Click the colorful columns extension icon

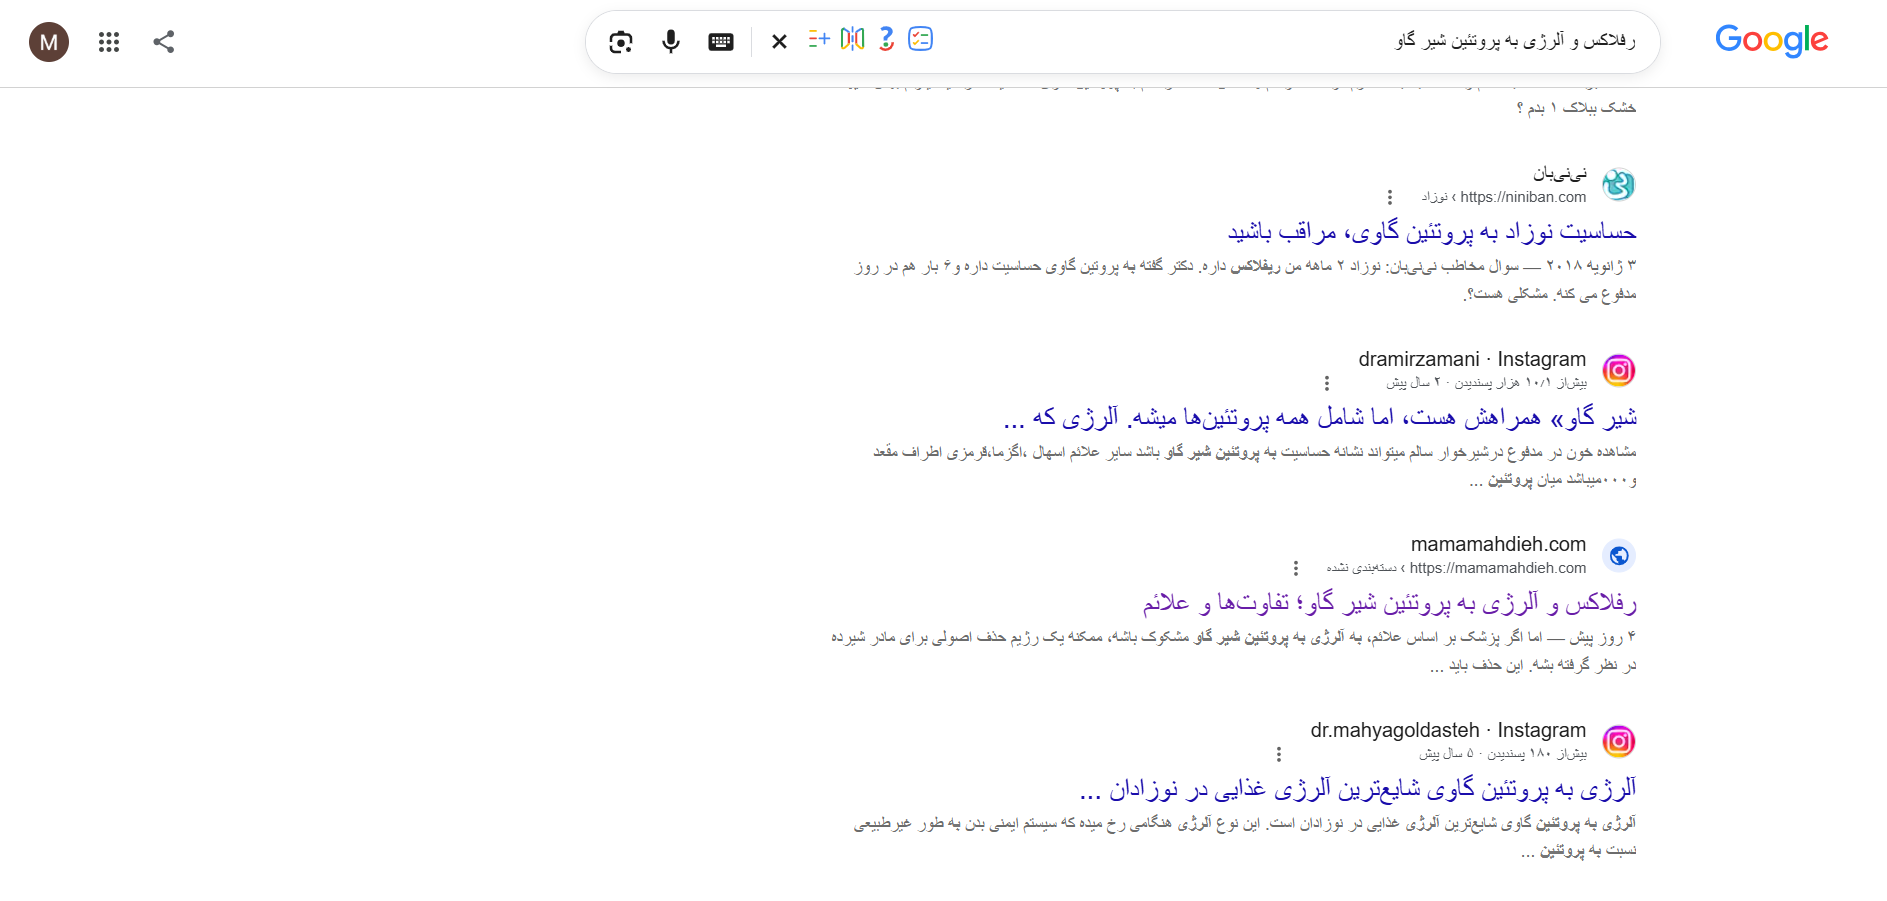(852, 39)
